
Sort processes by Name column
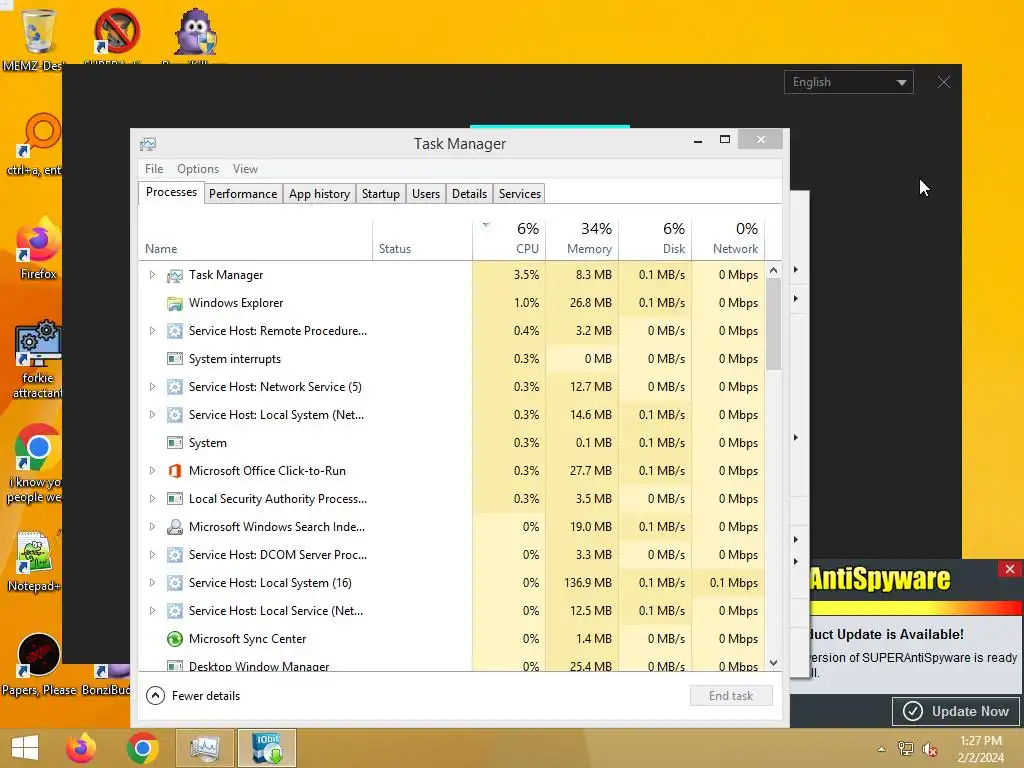pos(255,238)
